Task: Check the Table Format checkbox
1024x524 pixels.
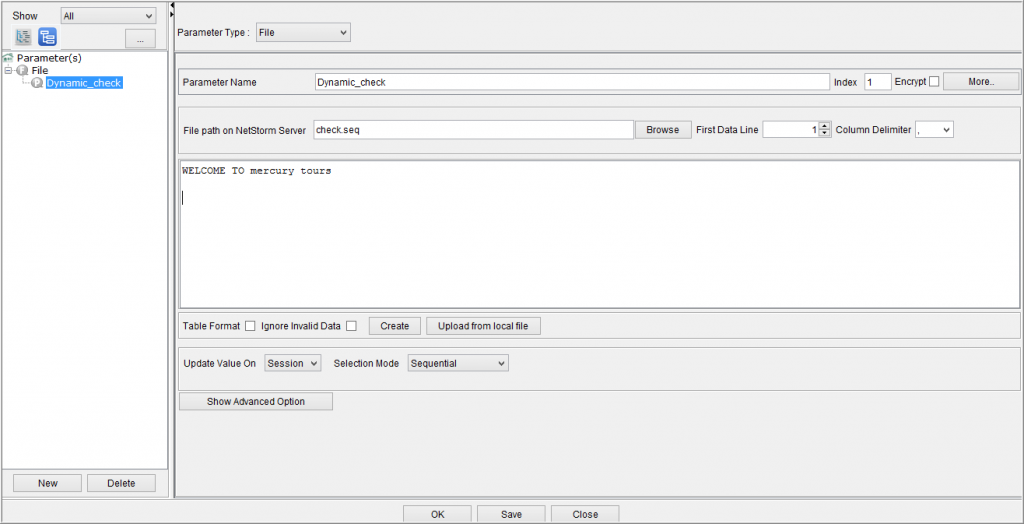Action: pyautogui.click(x=250, y=326)
